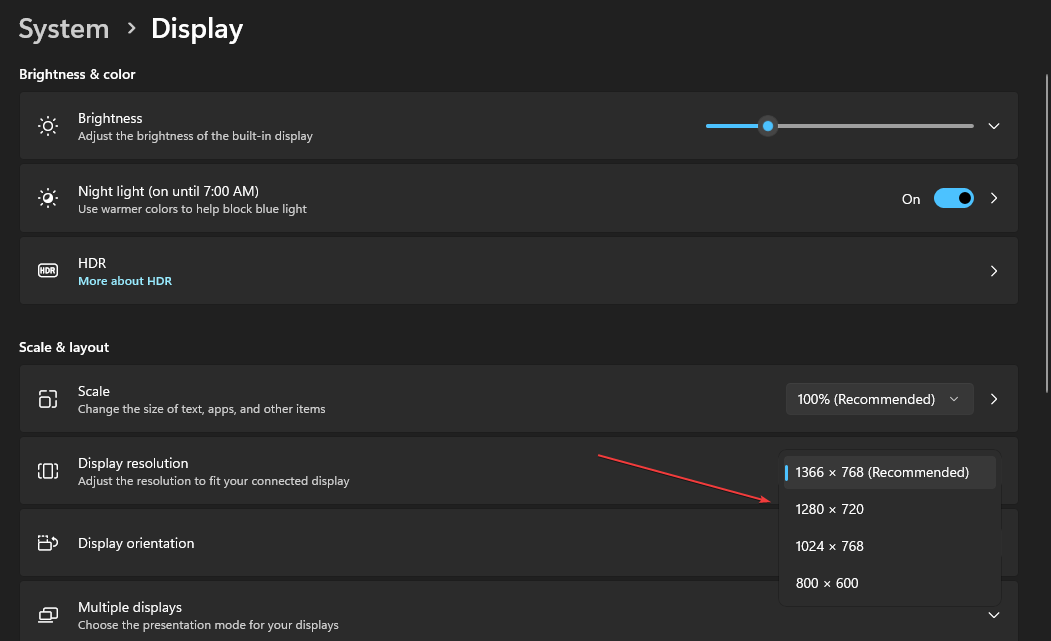1051x641 pixels.
Task: Click the Display breadcrumb title
Action: coord(196,28)
